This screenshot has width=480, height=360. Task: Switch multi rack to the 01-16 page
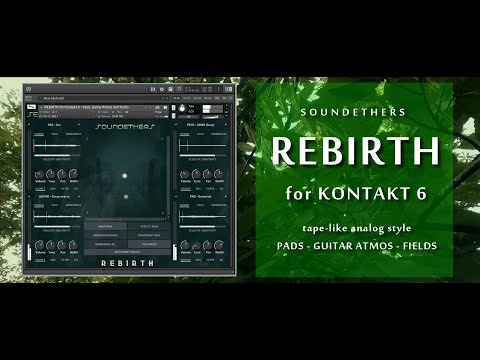coord(176,98)
